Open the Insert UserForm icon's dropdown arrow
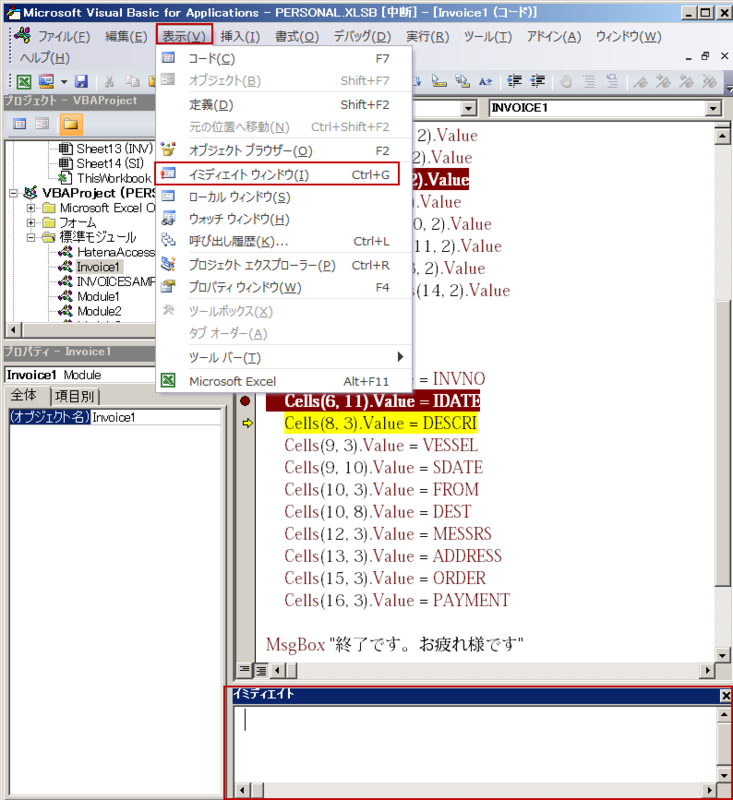The image size is (733, 800). click(64, 82)
